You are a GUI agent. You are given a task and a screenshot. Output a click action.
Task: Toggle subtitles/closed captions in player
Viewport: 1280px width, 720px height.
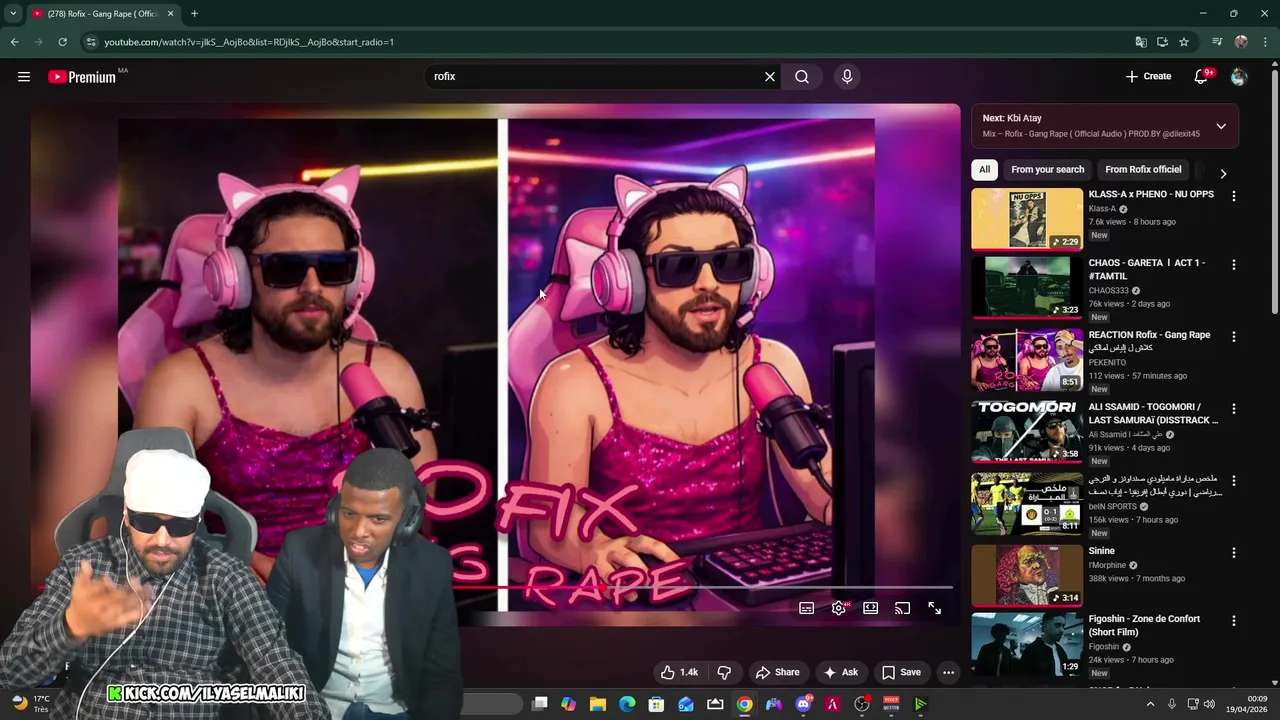(807, 608)
